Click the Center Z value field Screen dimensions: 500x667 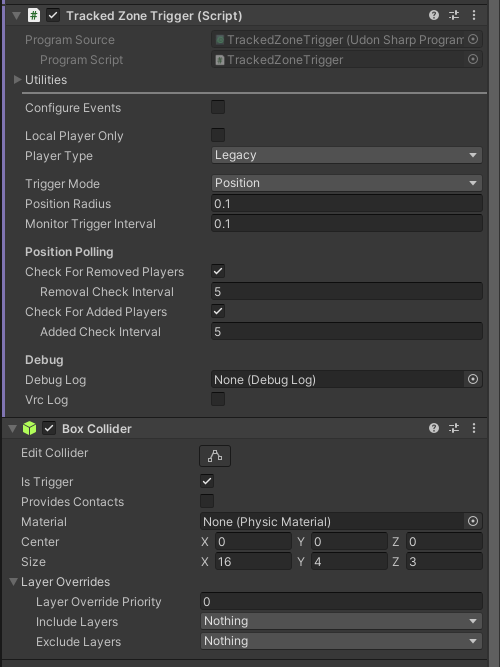coord(445,542)
